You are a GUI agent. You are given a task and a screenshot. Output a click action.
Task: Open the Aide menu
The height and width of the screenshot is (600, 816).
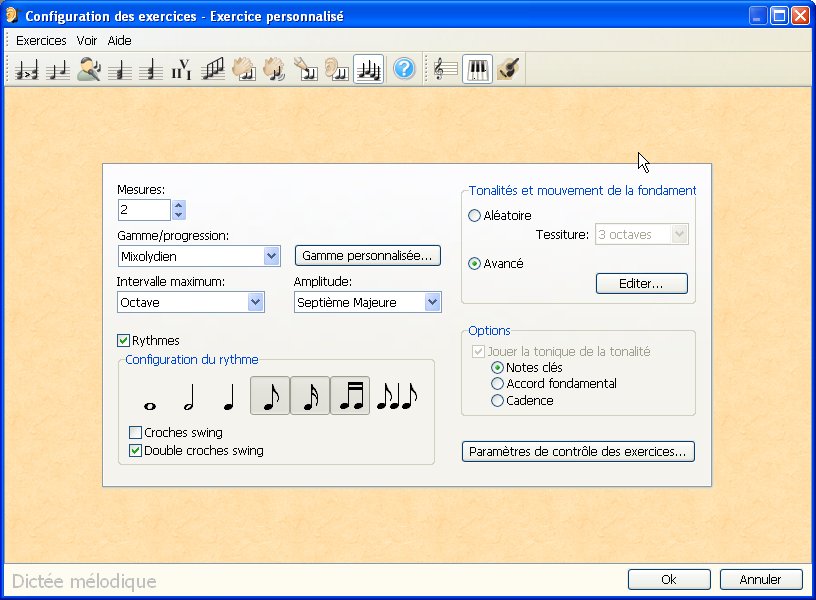click(x=119, y=41)
